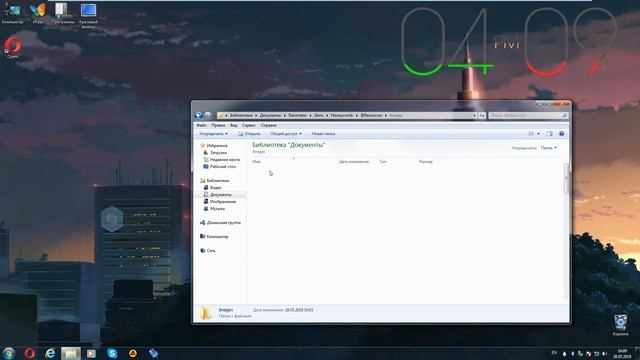Viewport: 640px width, 360px height.
Task: Open the monitor desktop icon next to Программы
Action: click(88, 16)
